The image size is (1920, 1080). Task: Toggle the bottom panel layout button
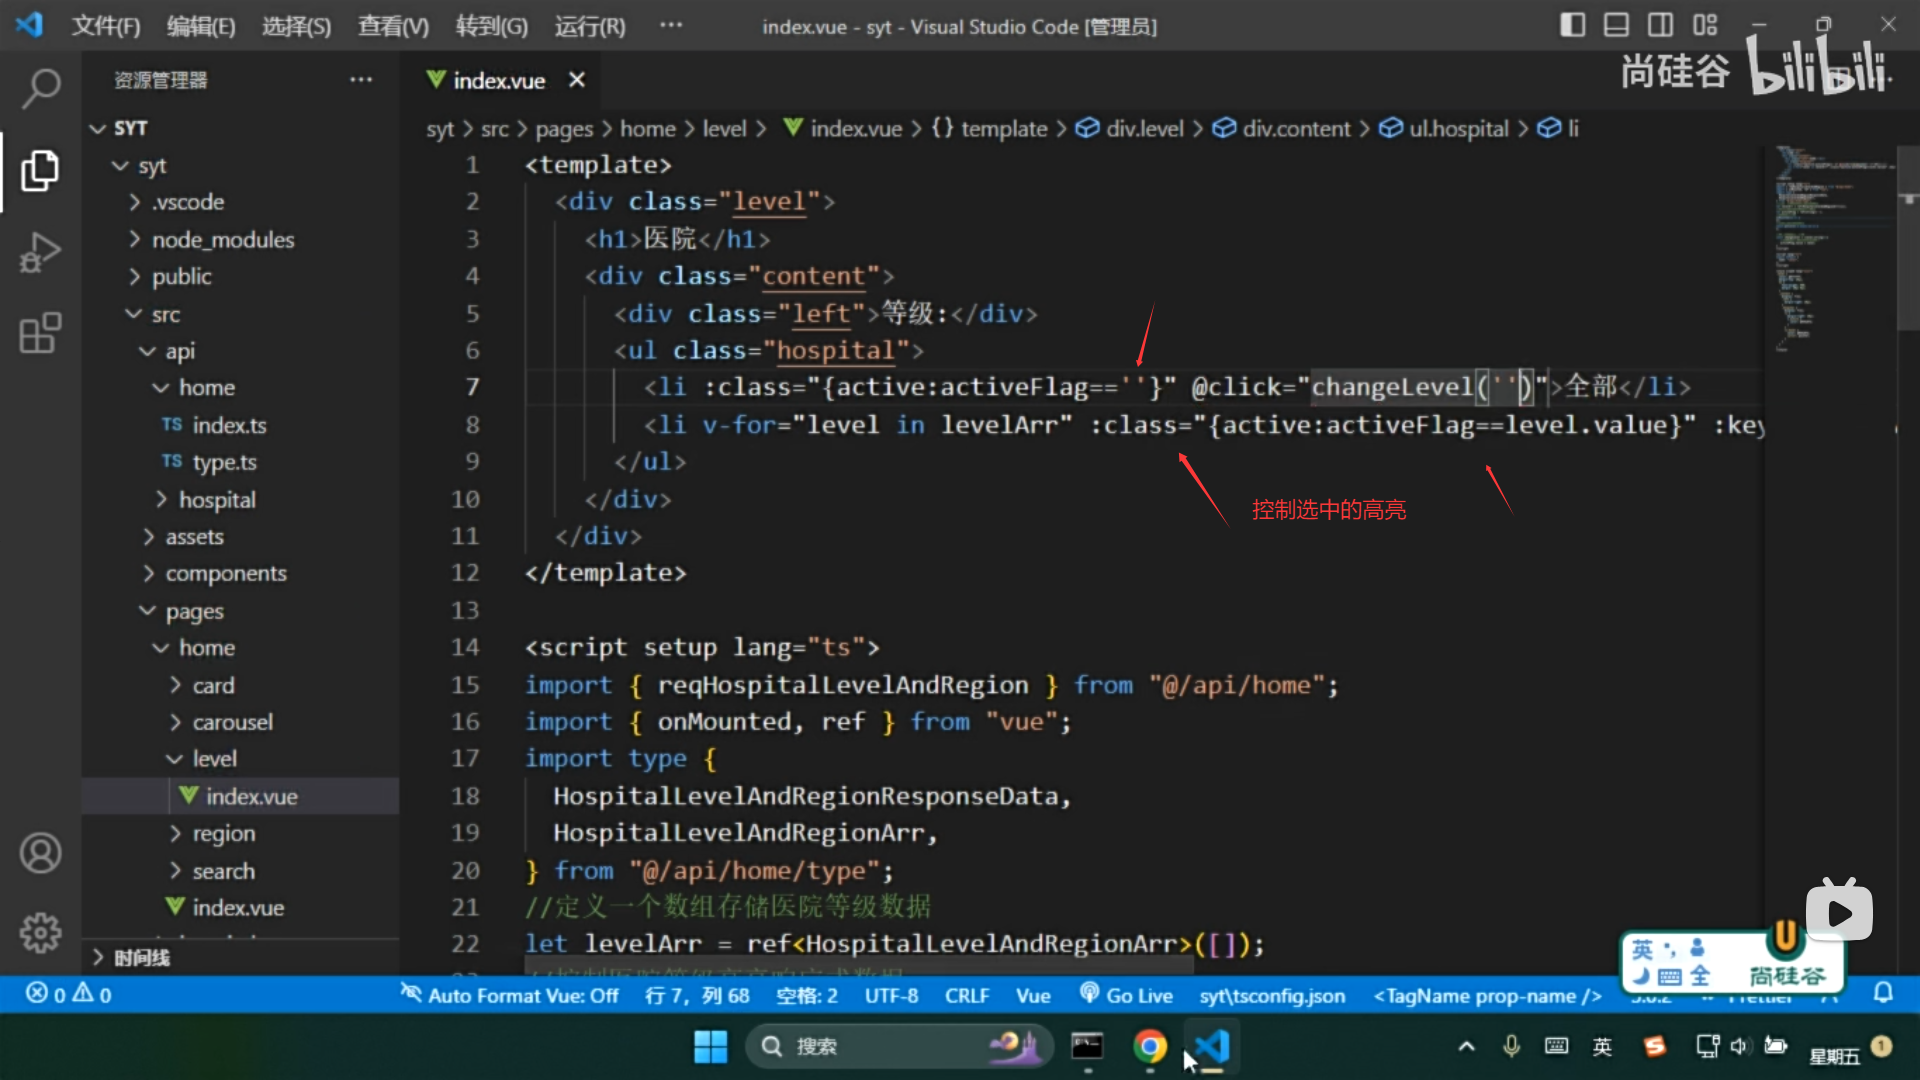tap(1616, 25)
